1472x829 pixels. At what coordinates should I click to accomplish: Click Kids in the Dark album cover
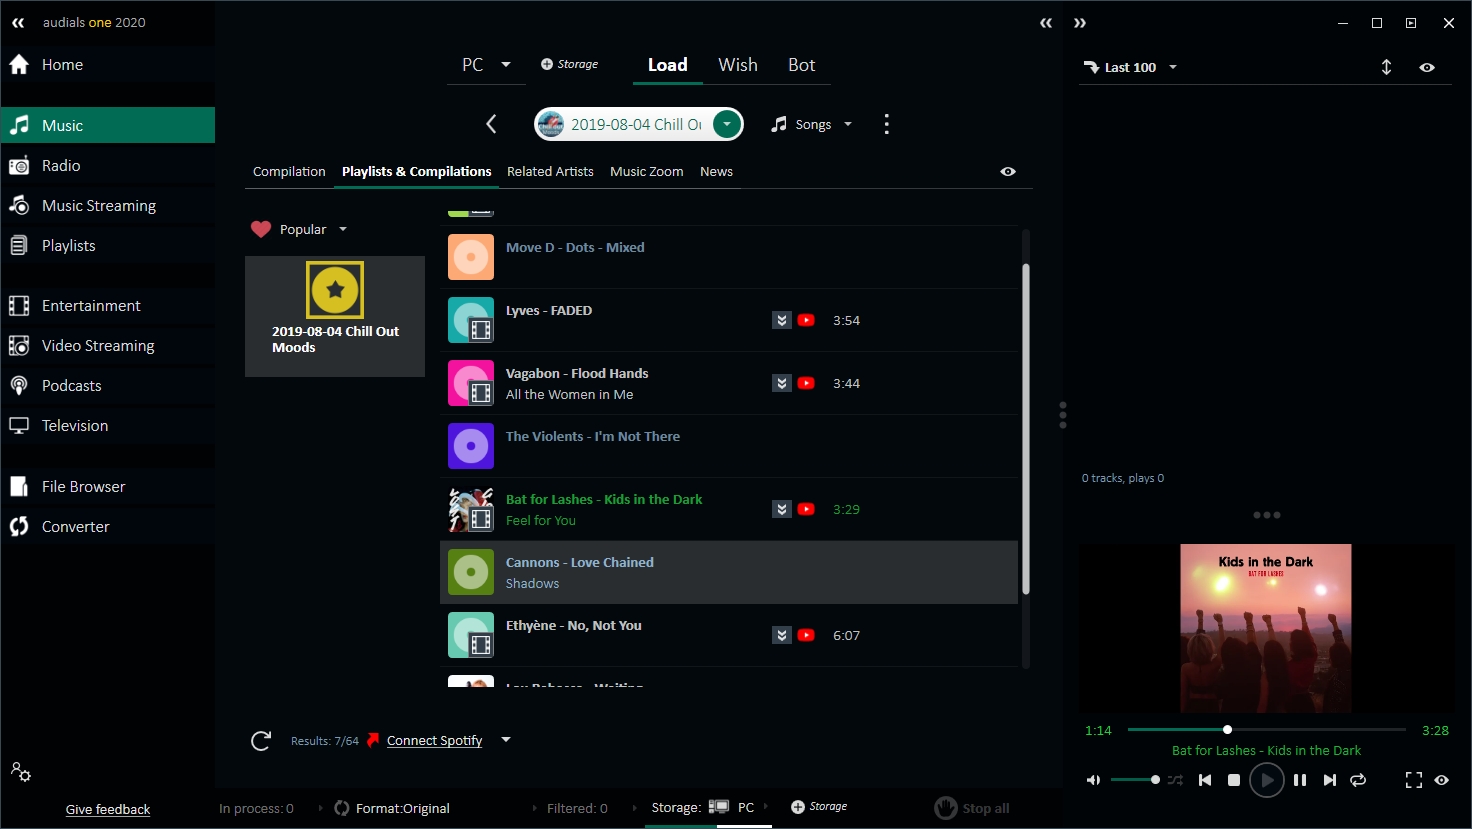click(x=1266, y=628)
